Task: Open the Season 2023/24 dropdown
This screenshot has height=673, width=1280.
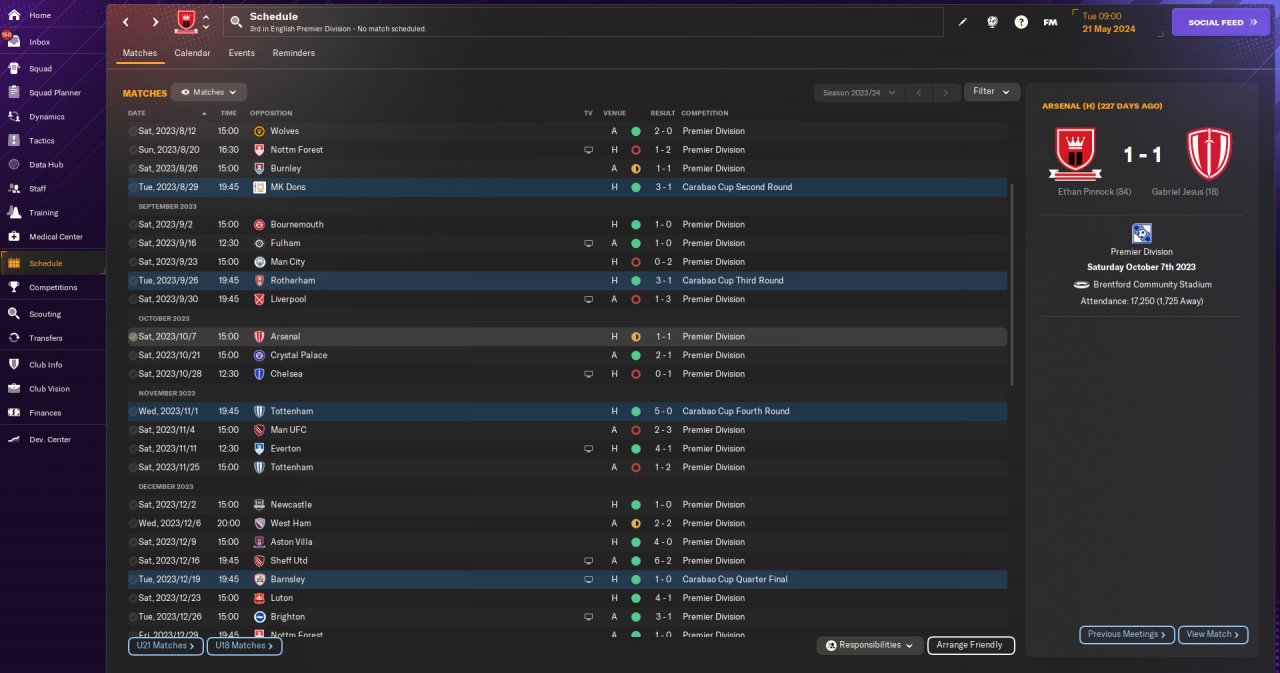Action: coord(859,92)
